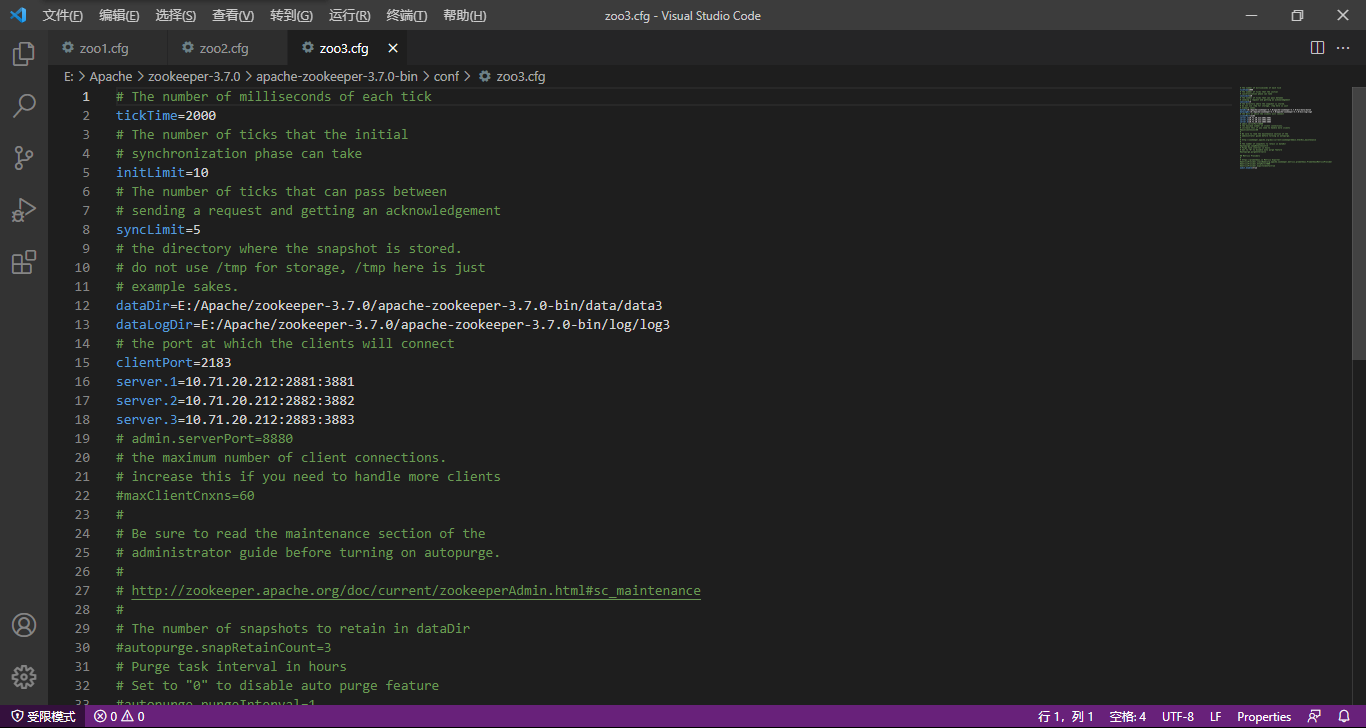The image size is (1366, 728).
Task: Click the notifications bell in status bar
Action: (x=1344, y=717)
